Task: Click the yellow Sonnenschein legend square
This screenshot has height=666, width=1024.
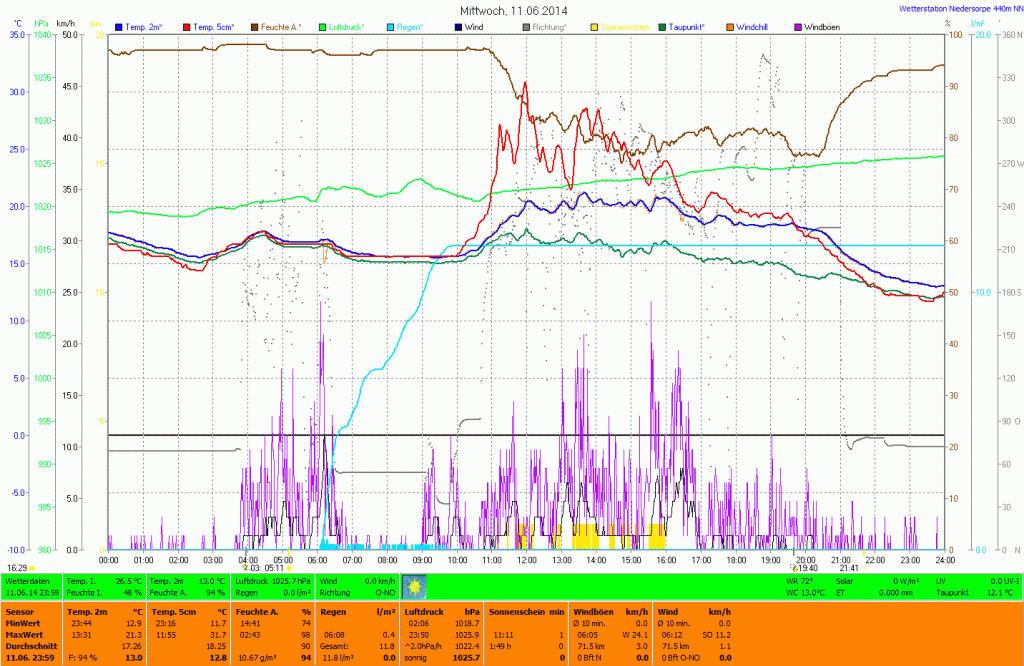Action: click(595, 26)
